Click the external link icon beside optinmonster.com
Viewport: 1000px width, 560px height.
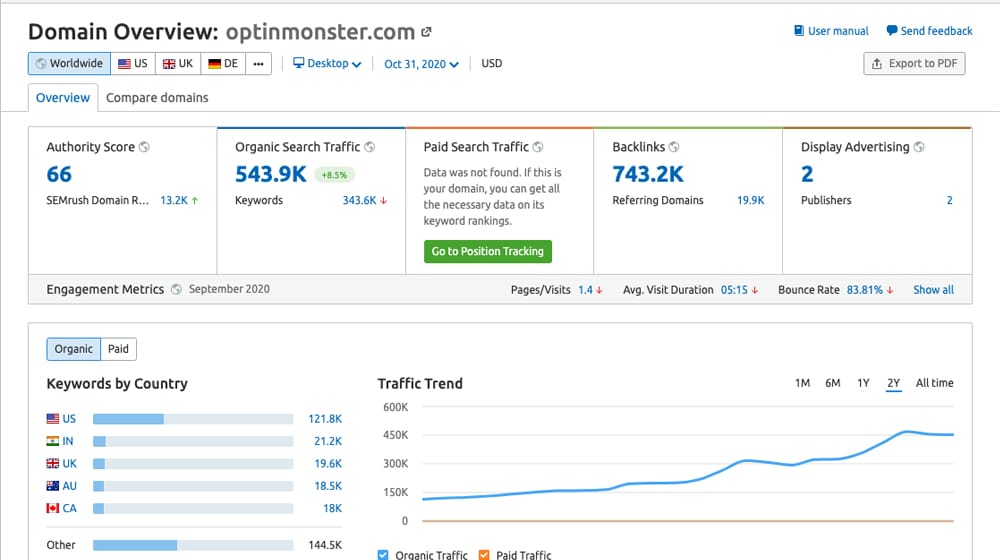(x=427, y=32)
